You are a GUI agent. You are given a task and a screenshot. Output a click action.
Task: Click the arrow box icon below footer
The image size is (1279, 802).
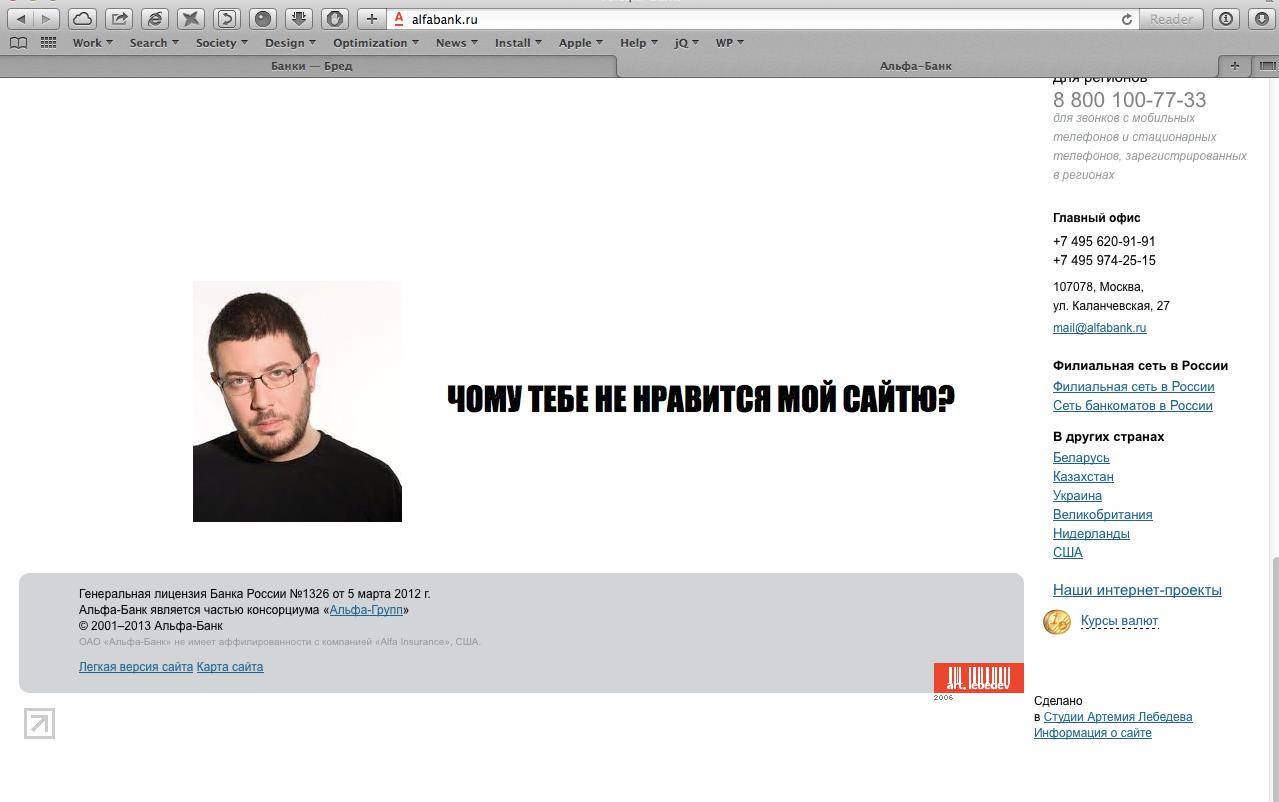[x=39, y=723]
